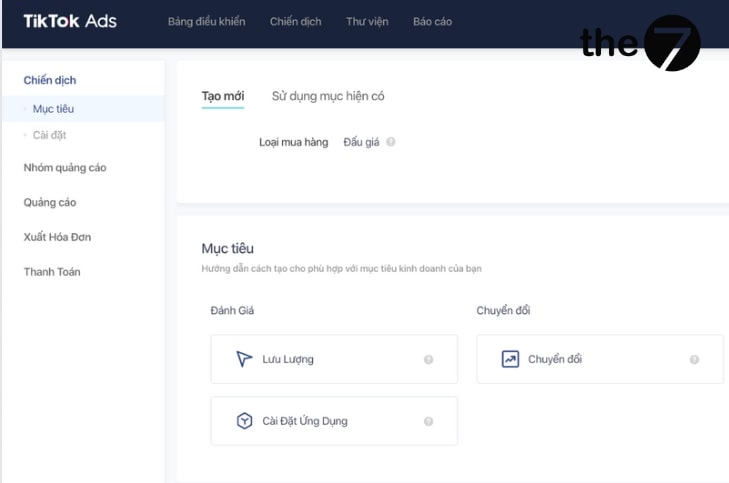
Task: Open Bảng điều khiển in the top navigation
Action: click(x=206, y=21)
